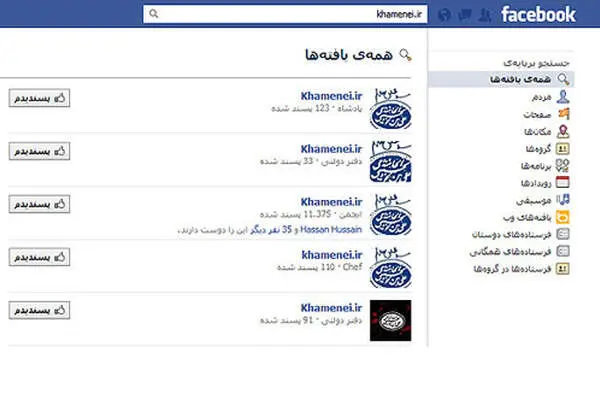This screenshot has height=400, width=600.
Task: Open the Hassan Hussain profile link
Action: 331,229
